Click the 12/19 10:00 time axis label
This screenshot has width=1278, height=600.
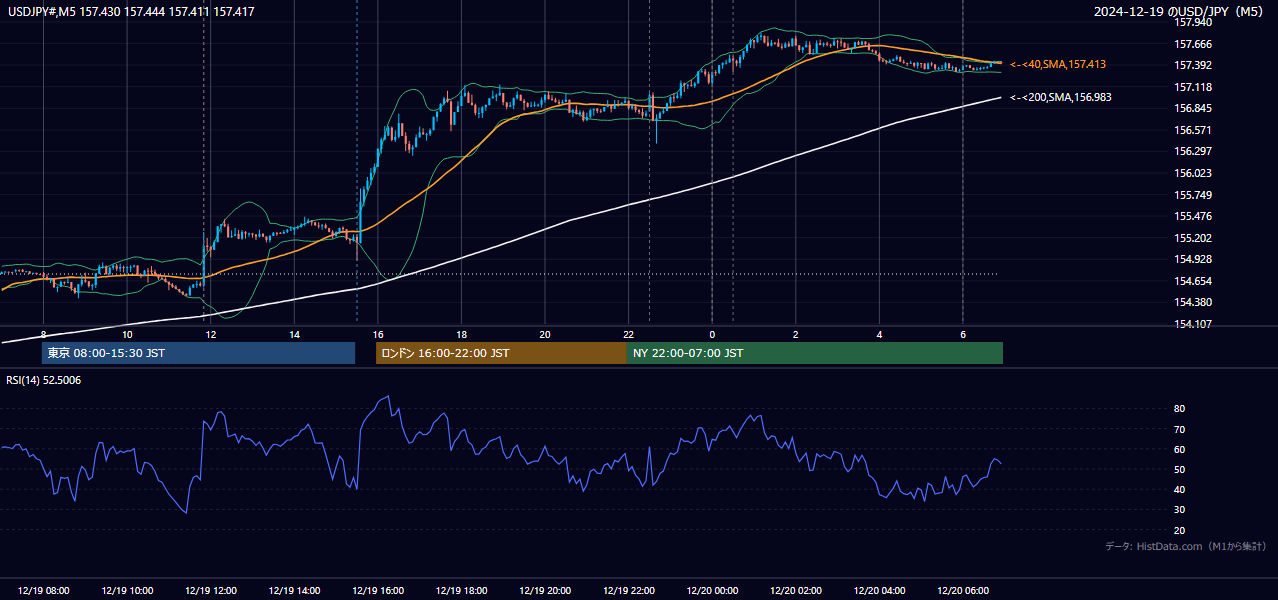click(127, 591)
